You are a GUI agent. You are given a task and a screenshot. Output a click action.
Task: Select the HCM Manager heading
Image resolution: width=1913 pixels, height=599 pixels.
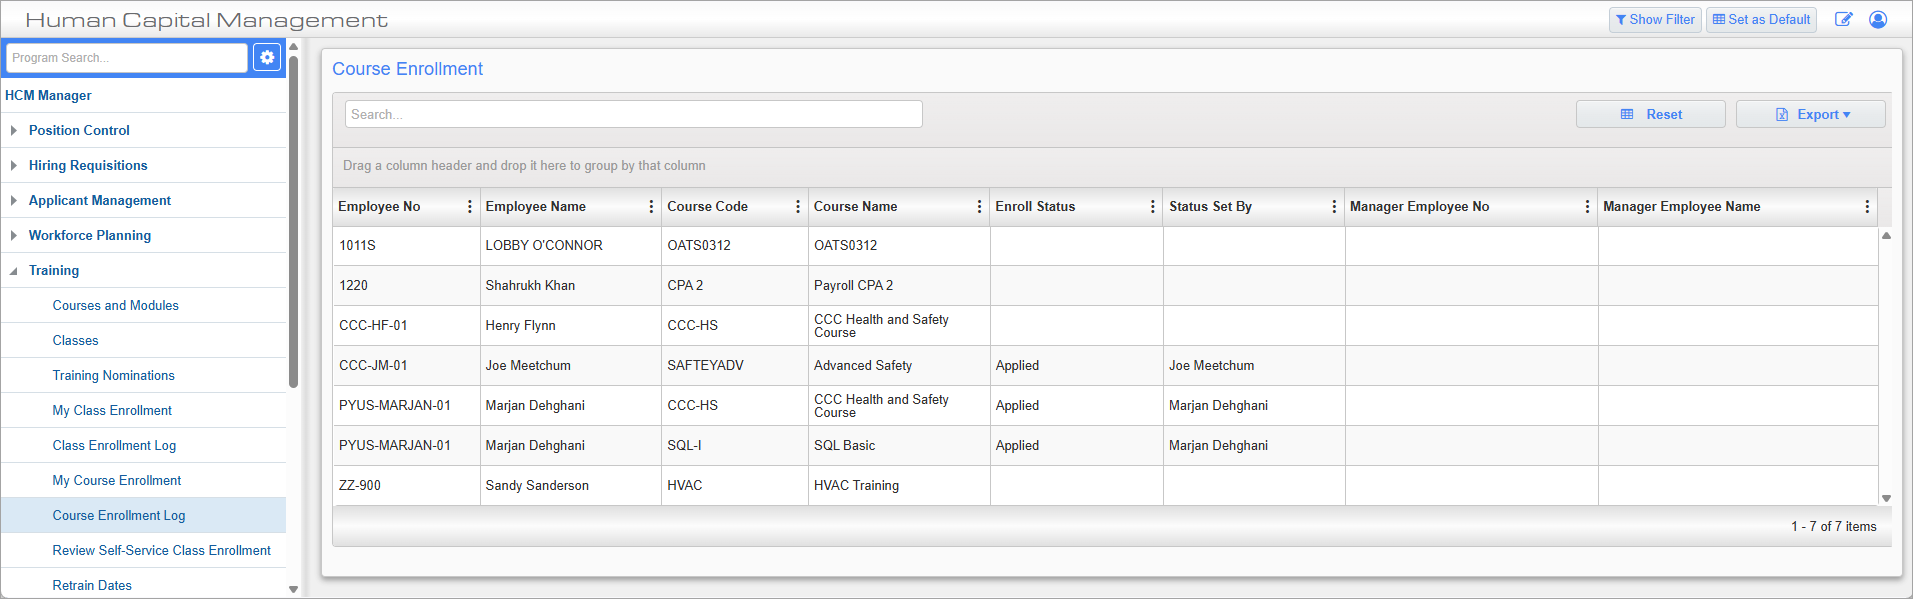pos(48,95)
